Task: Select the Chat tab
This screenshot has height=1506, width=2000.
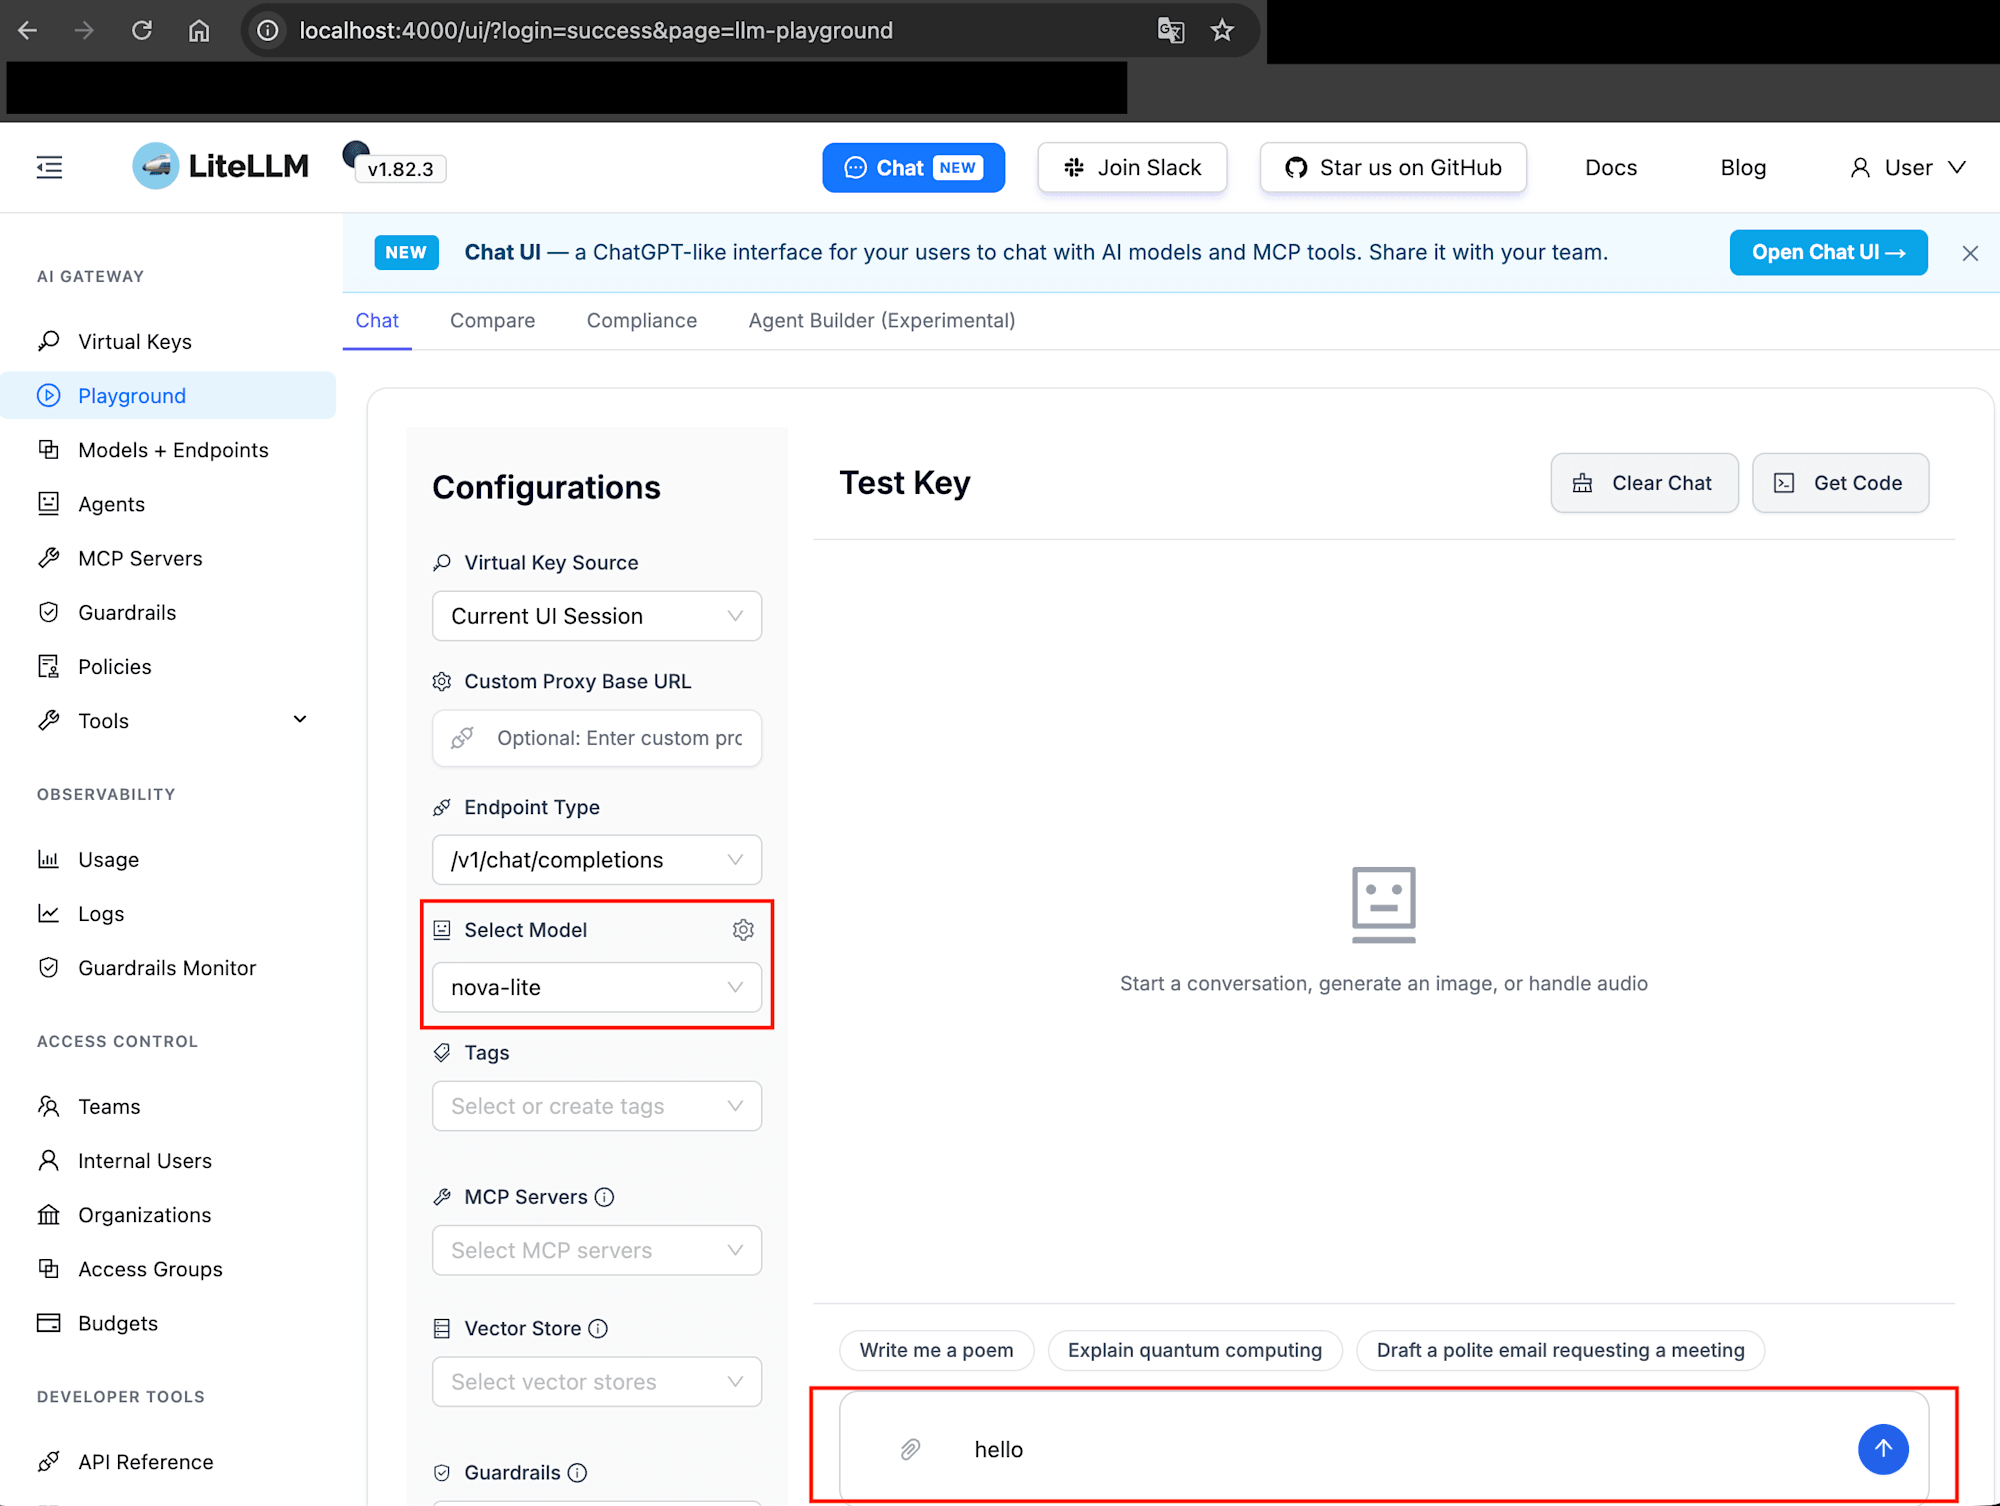Action: (377, 320)
